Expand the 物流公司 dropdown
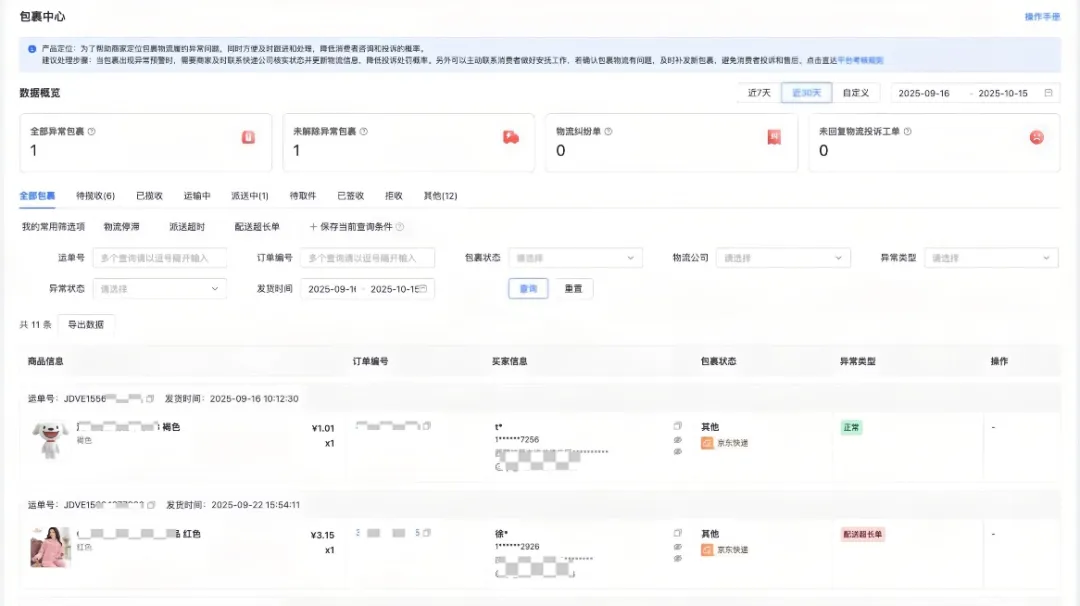 783,258
